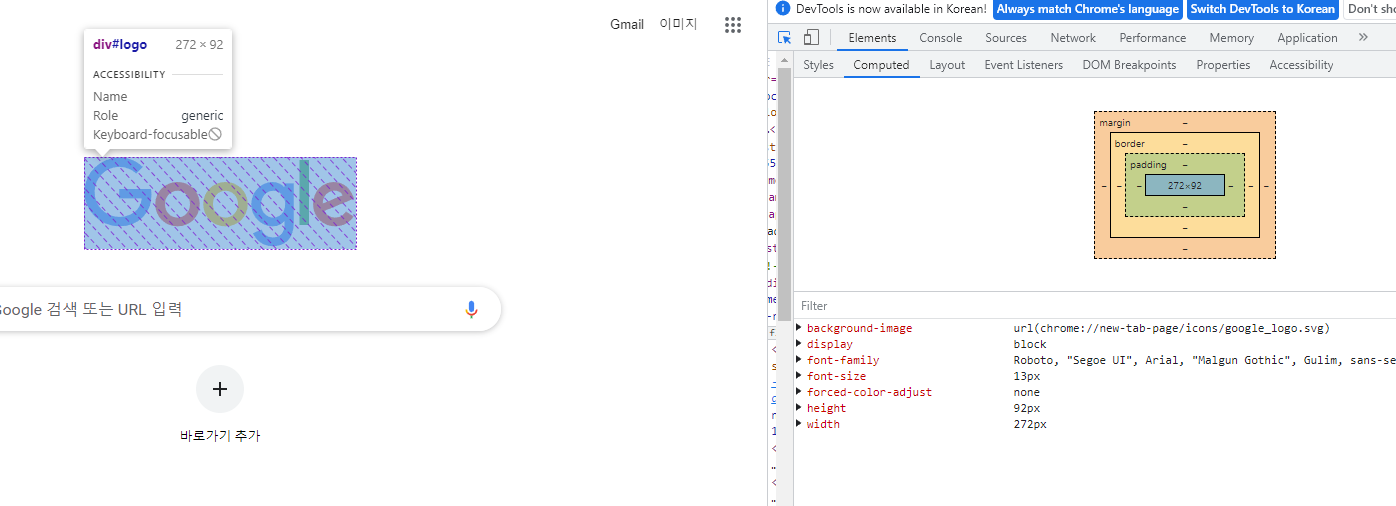The height and width of the screenshot is (506, 1396).
Task: Toggle the device toolbar icon
Action: point(811,38)
